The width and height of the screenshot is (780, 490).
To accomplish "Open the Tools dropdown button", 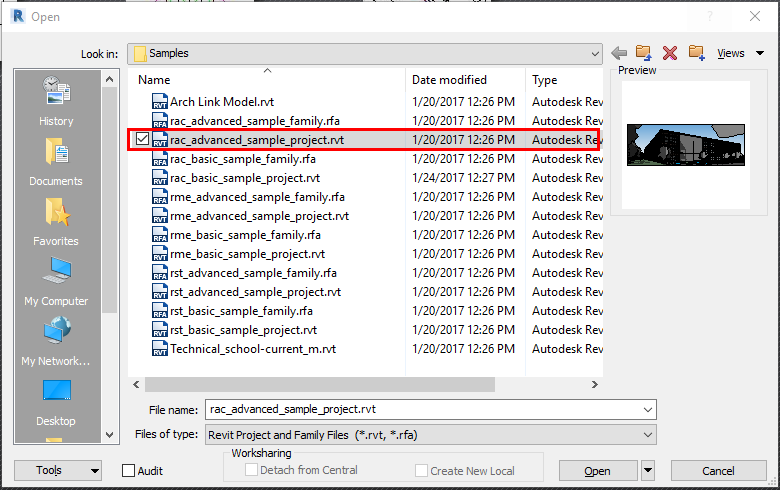I will 58,471.
